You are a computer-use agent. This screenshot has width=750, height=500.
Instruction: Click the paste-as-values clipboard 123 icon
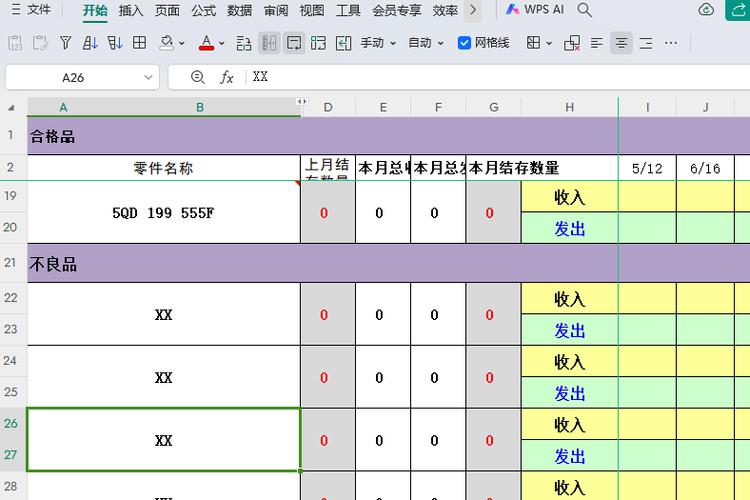pyautogui.click(x=15, y=43)
